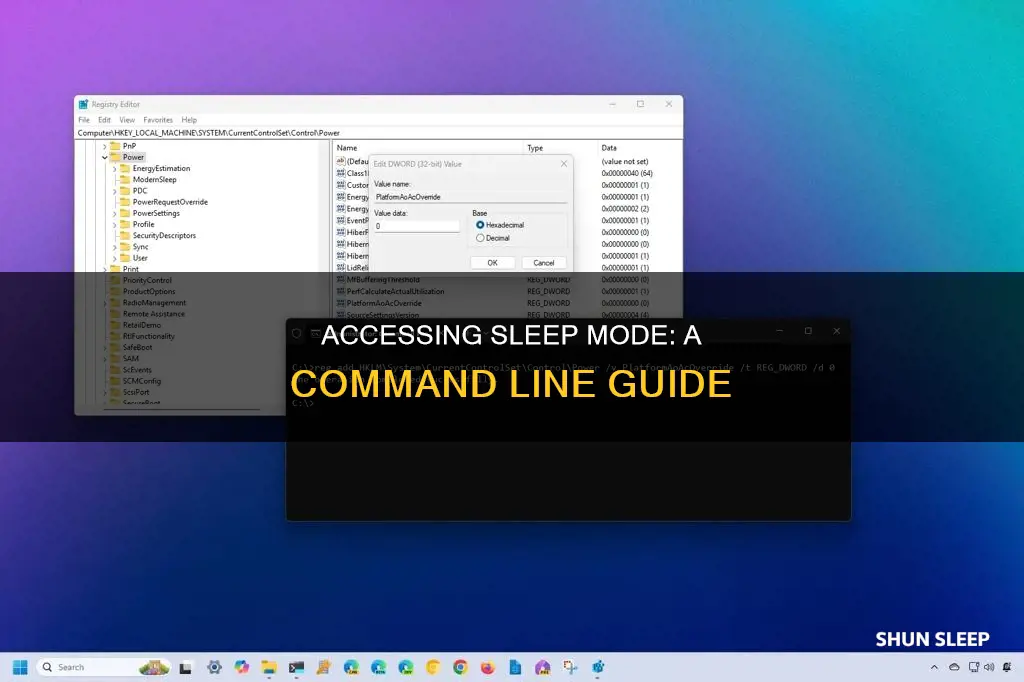The image size is (1024, 682).
Task: Expand the Print key
Action: [x=105, y=269]
